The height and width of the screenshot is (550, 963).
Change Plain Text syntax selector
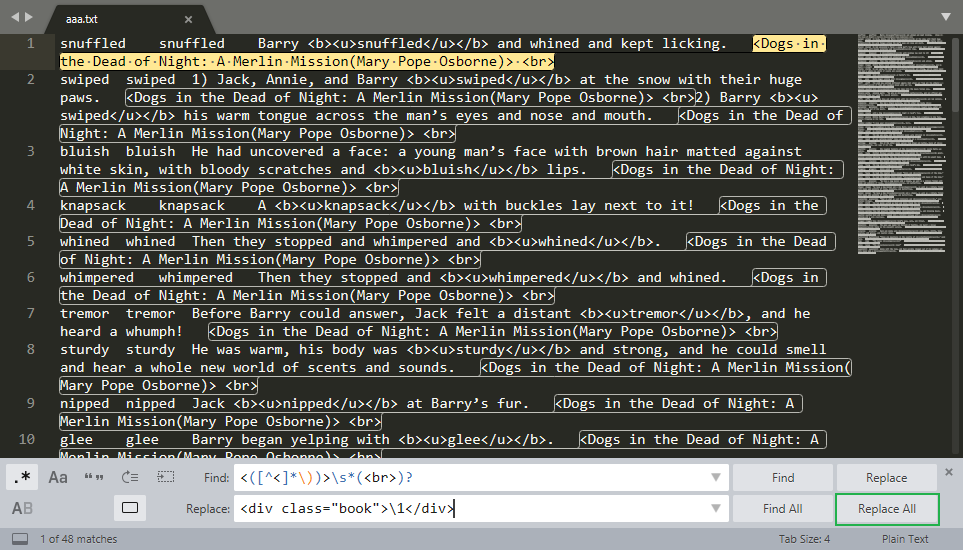(905, 539)
